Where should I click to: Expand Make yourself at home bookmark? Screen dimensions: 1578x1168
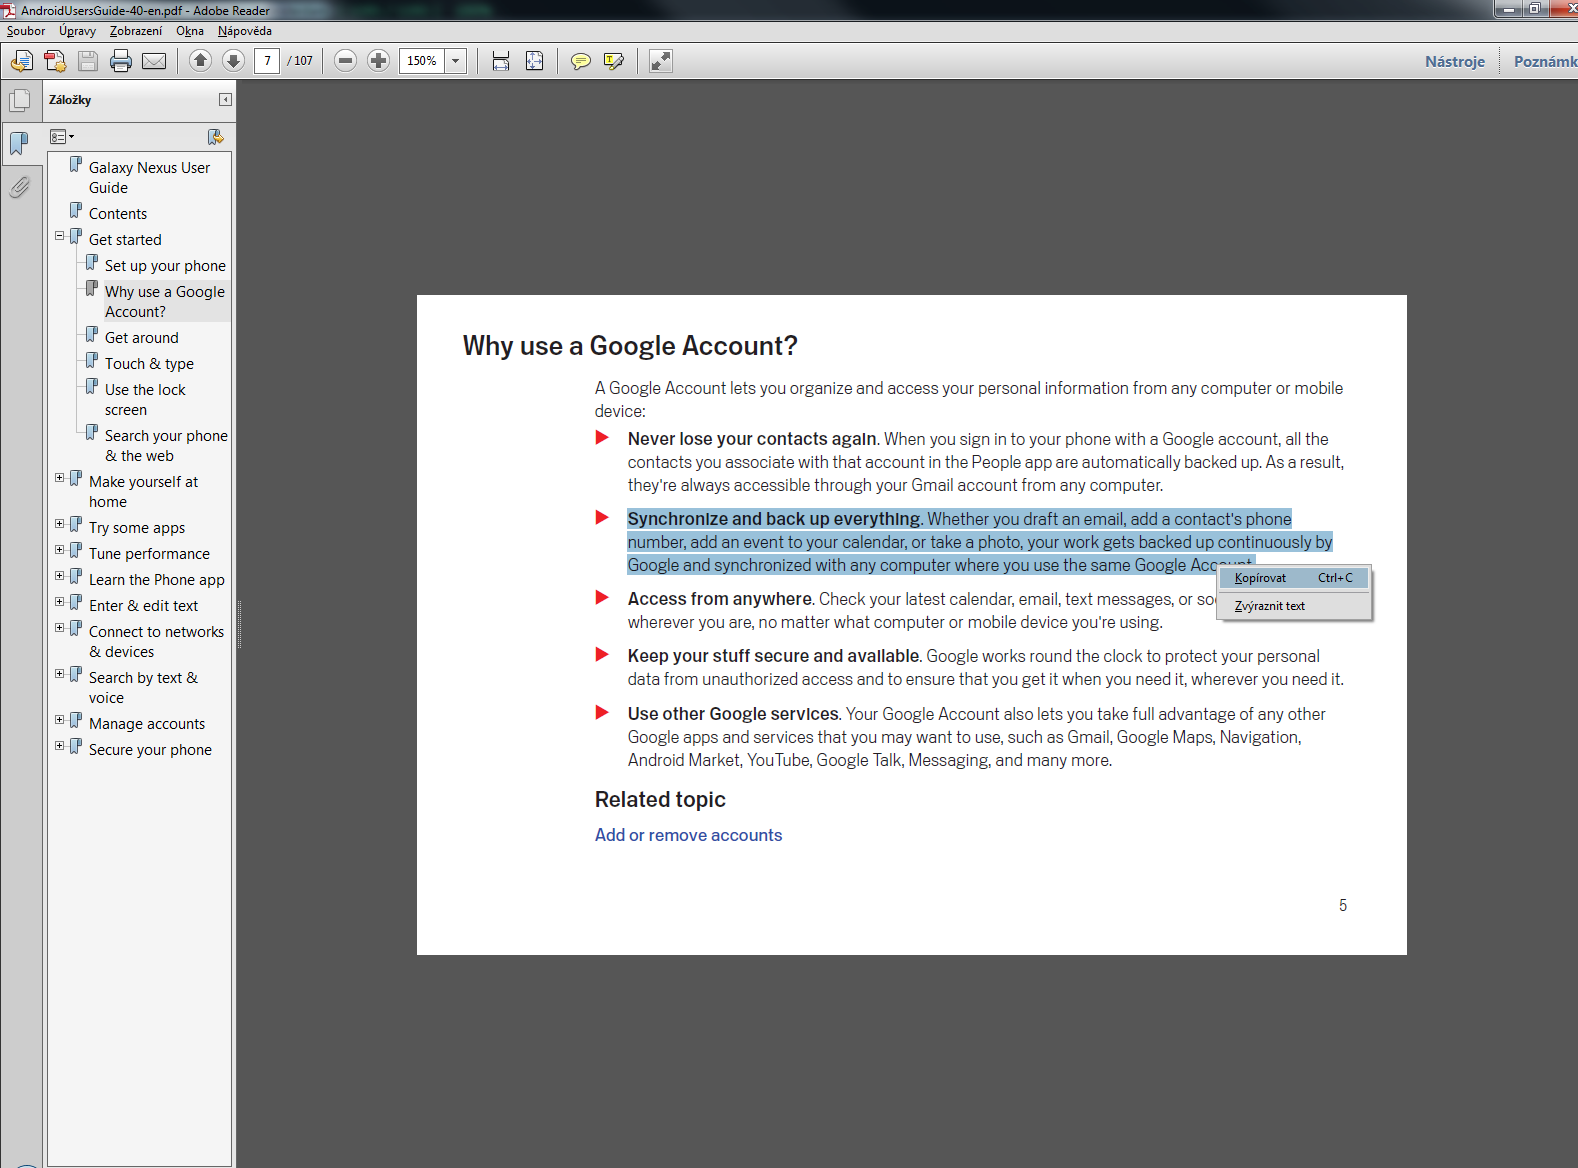click(59, 478)
